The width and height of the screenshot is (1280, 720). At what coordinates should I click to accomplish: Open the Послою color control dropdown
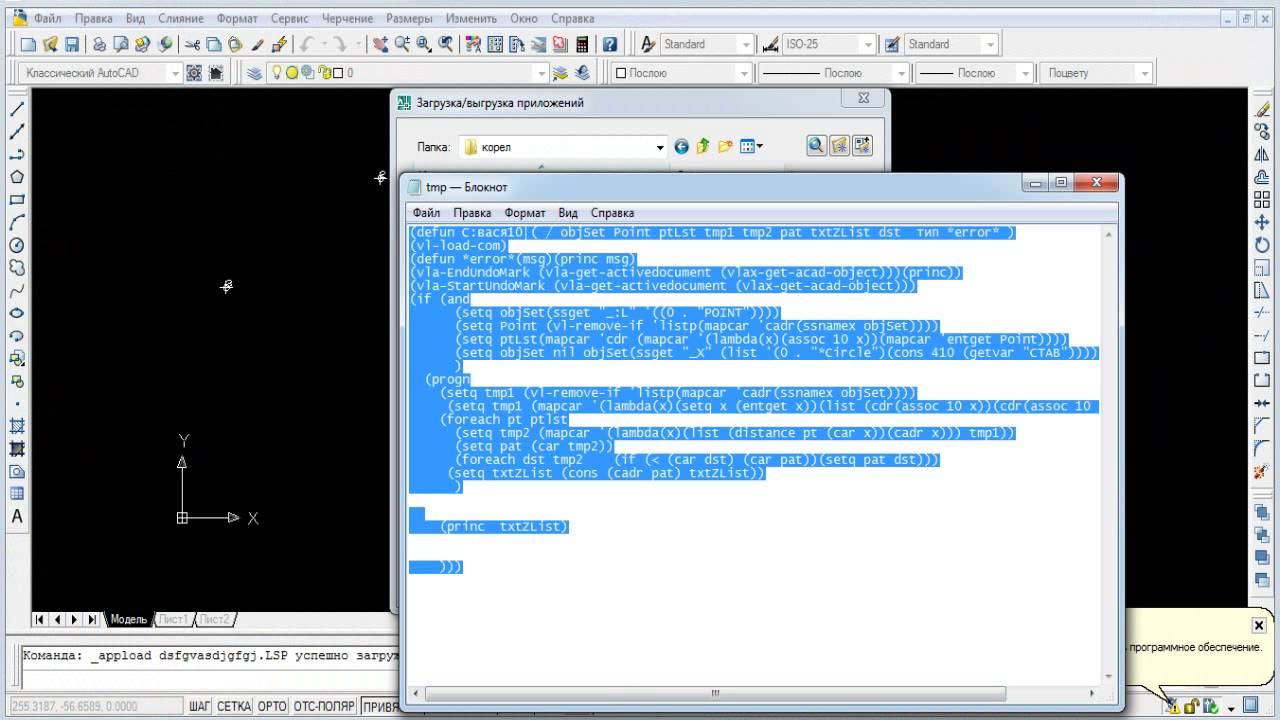tap(743, 73)
